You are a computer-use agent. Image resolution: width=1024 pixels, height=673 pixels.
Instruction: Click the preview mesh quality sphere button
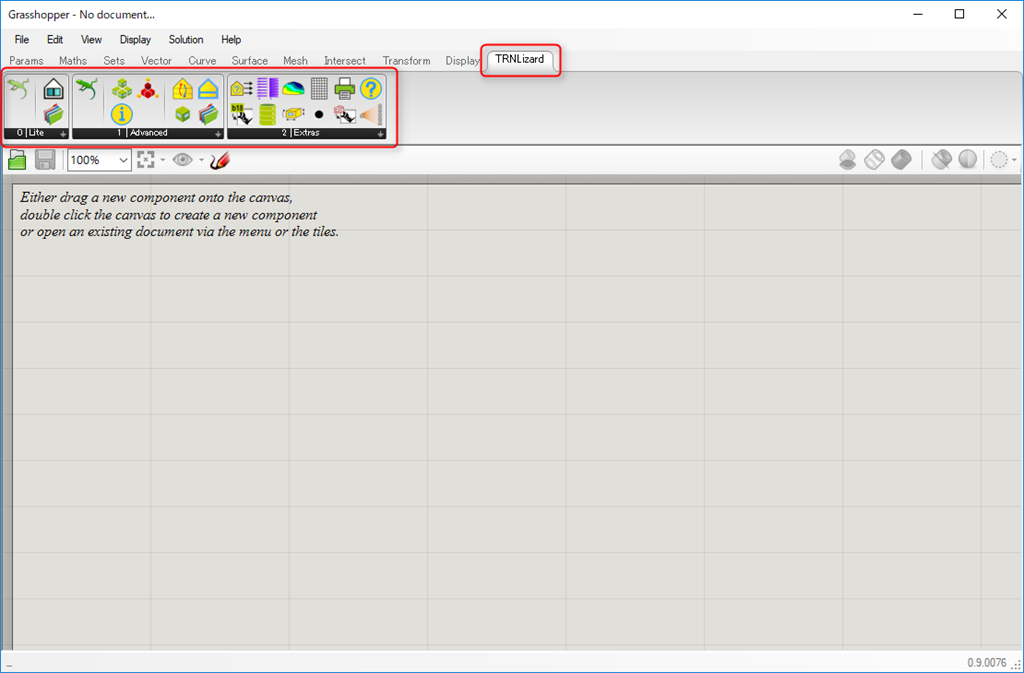pos(967,160)
